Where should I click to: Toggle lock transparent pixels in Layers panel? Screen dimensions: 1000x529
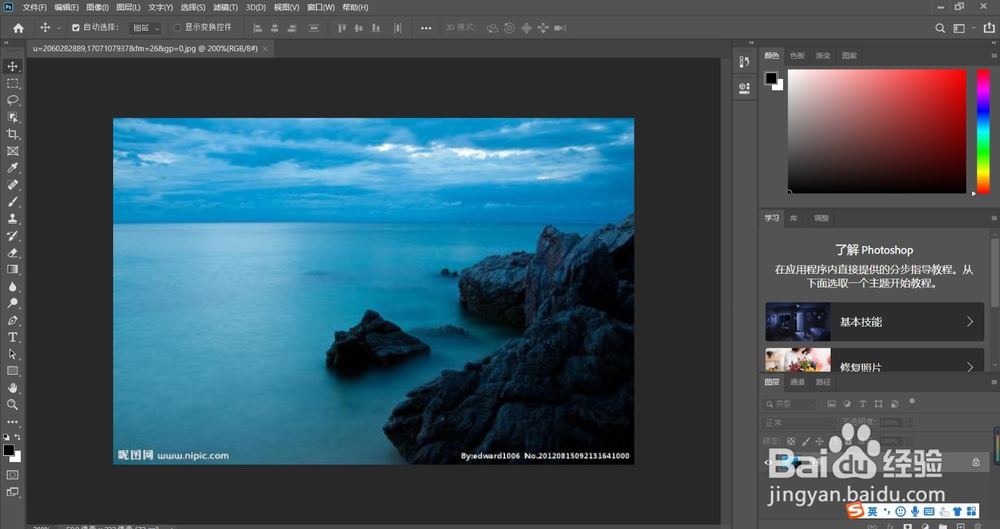coord(791,441)
